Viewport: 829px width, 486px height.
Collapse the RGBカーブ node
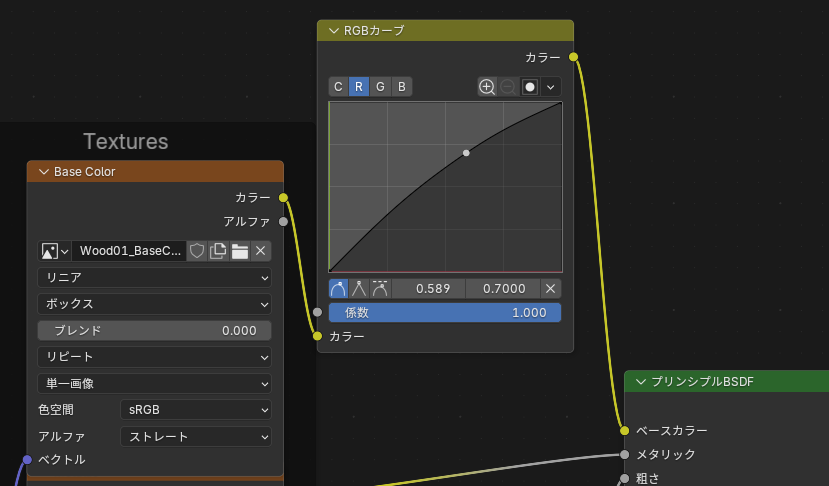(331, 31)
